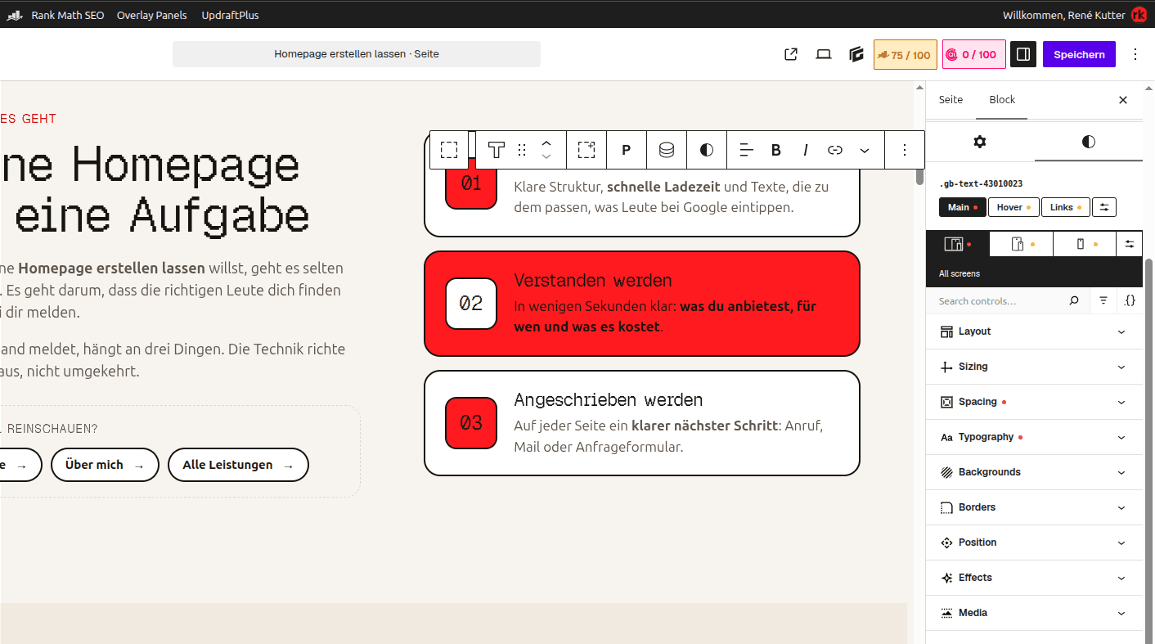Open breakpoint options sliders icon
This screenshot has width=1155, height=644.
(1129, 244)
